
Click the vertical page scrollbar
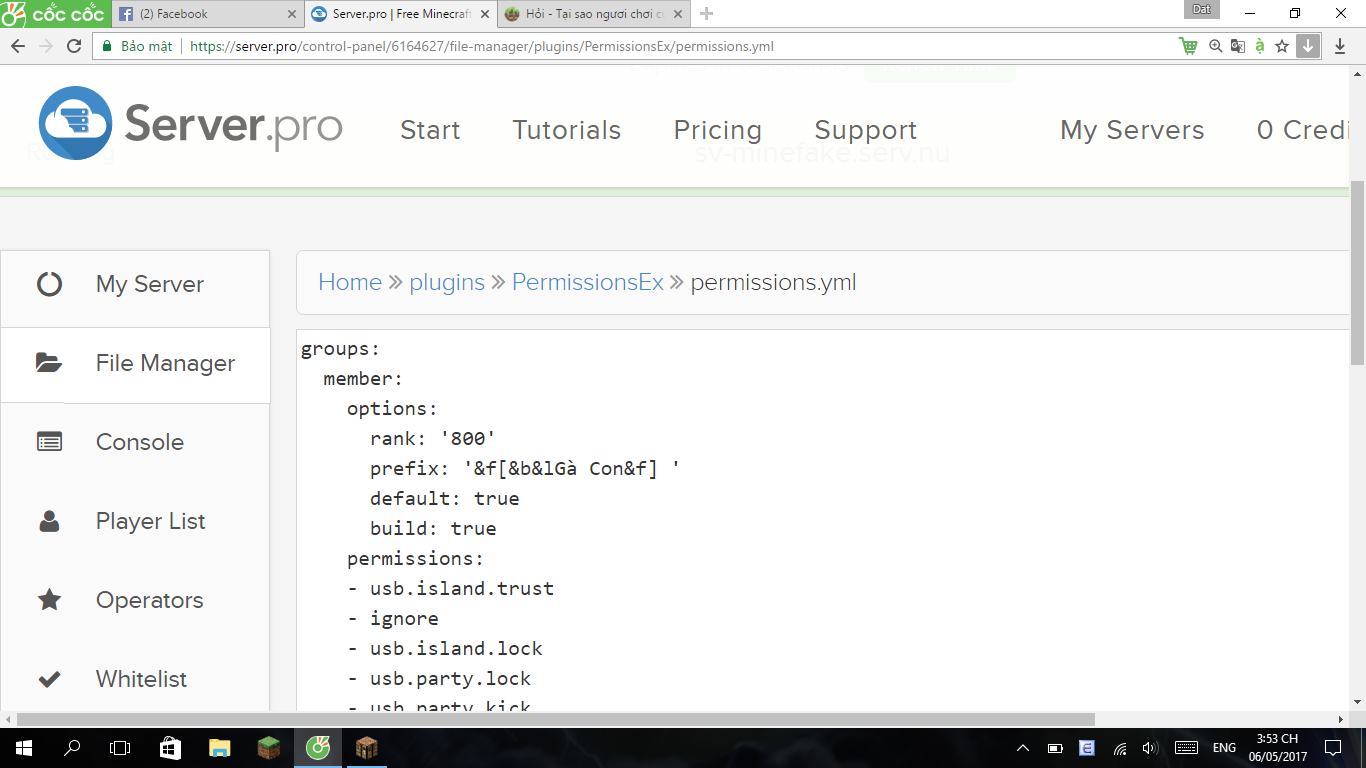click(1357, 272)
